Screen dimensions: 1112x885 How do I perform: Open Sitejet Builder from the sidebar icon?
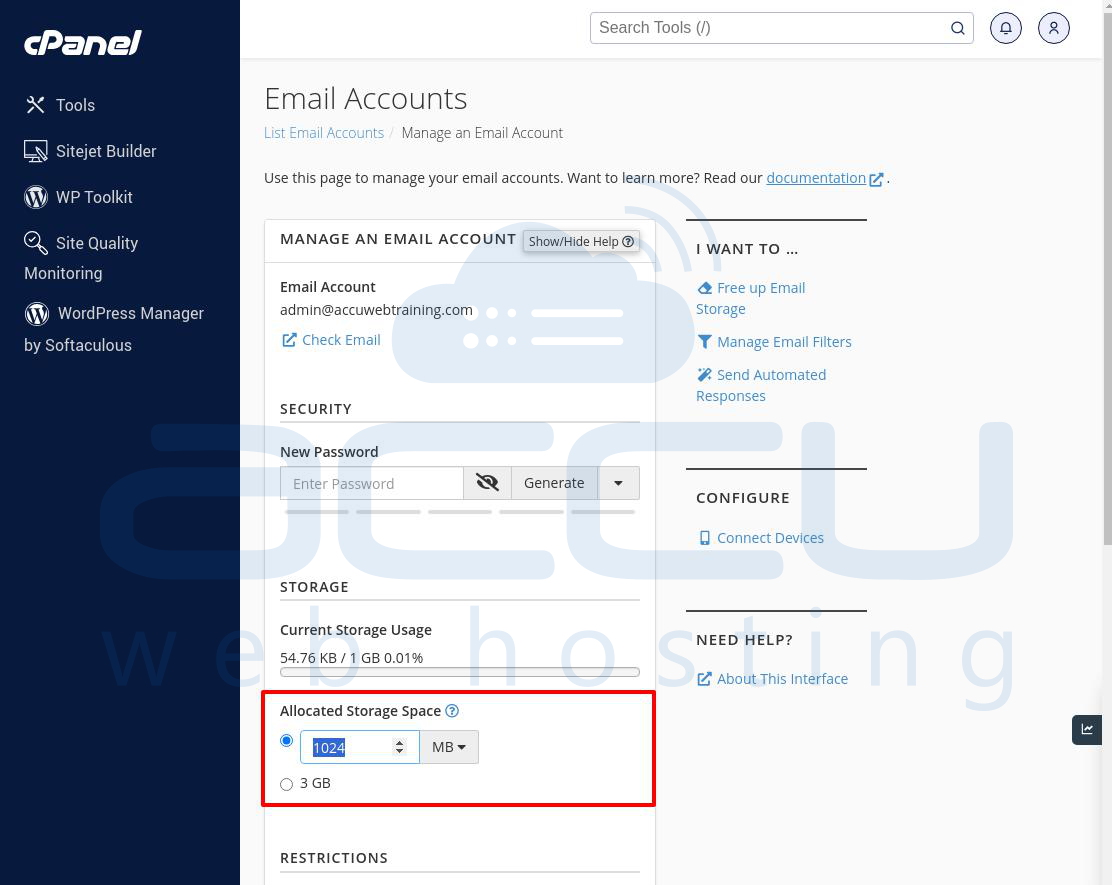pos(35,150)
